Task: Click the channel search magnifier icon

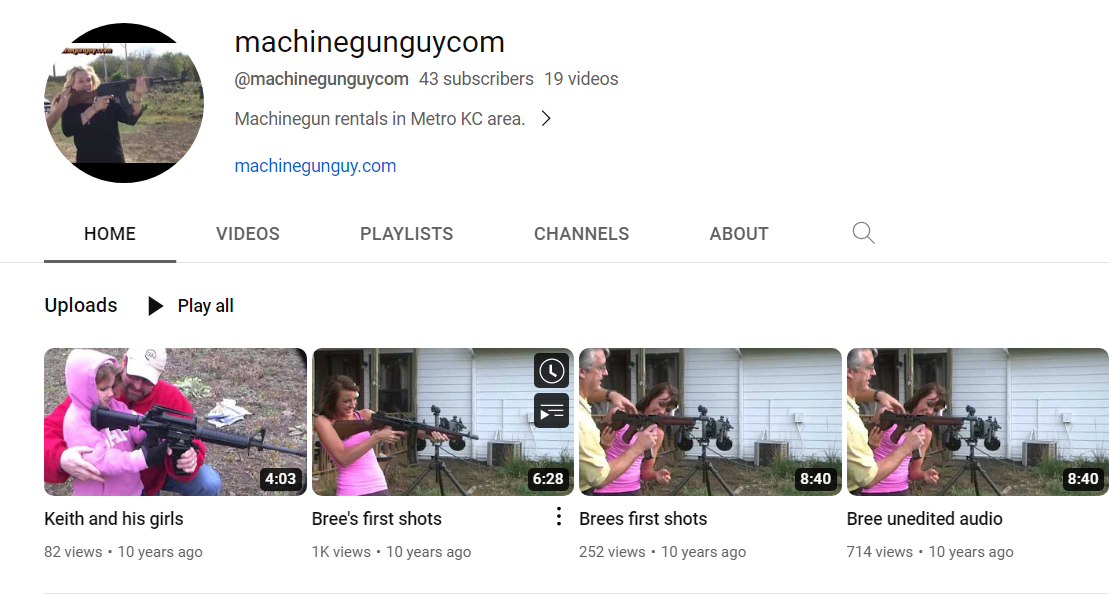Action: pos(863,234)
